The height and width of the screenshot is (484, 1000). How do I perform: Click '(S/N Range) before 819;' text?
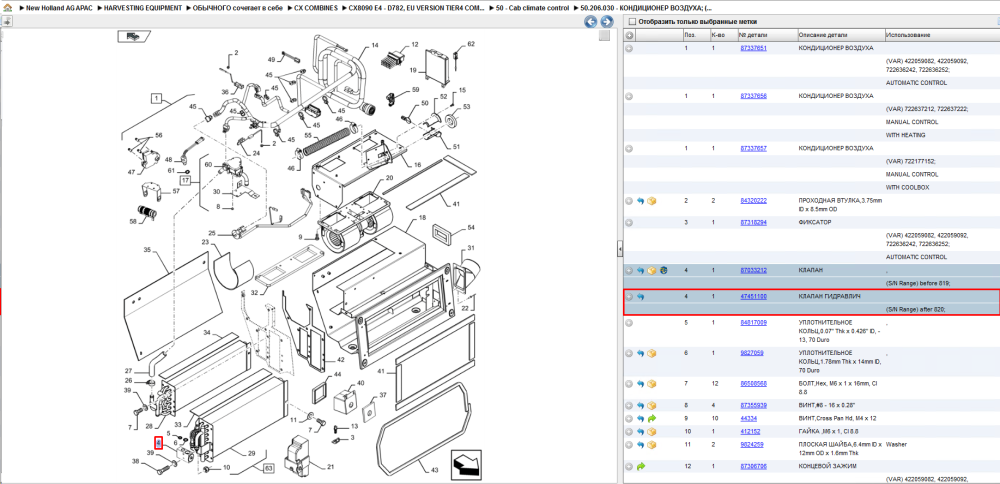(918, 284)
